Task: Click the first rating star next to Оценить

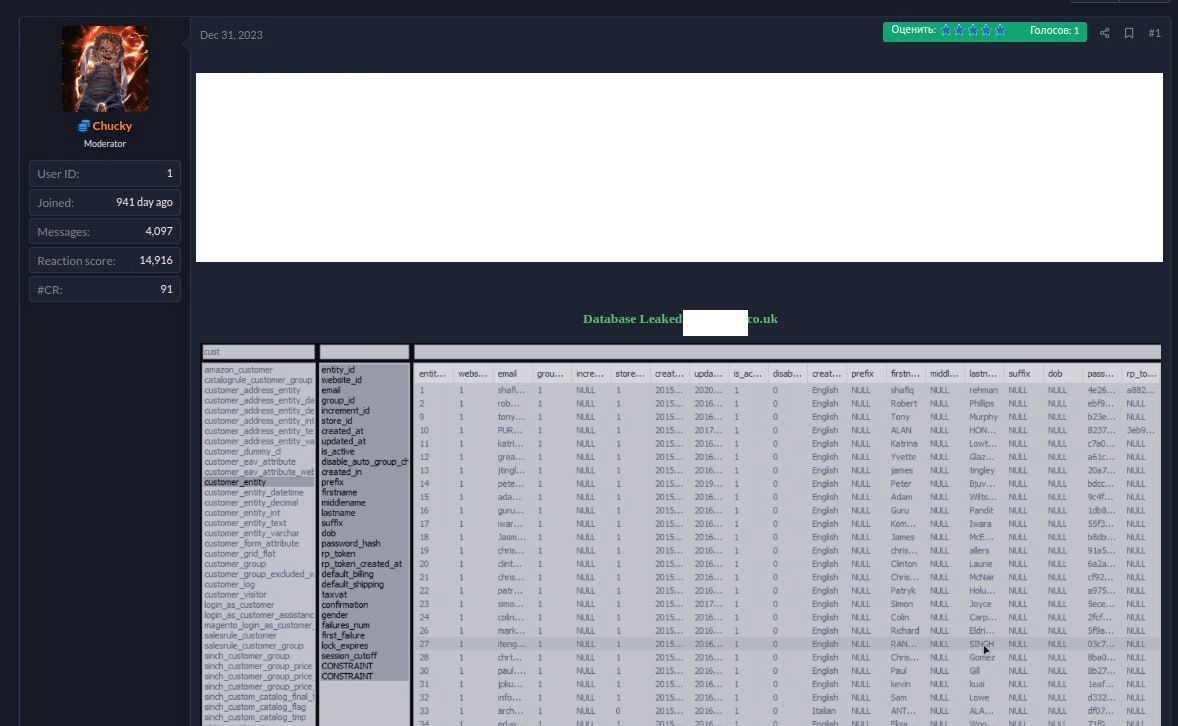Action: pyautogui.click(x=944, y=31)
